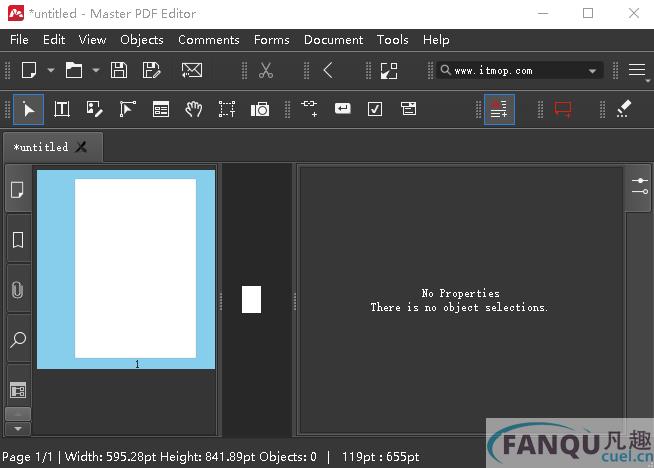Toggle the Object Inspector sliders icon
This screenshot has height=468, width=654.
(639, 186)
